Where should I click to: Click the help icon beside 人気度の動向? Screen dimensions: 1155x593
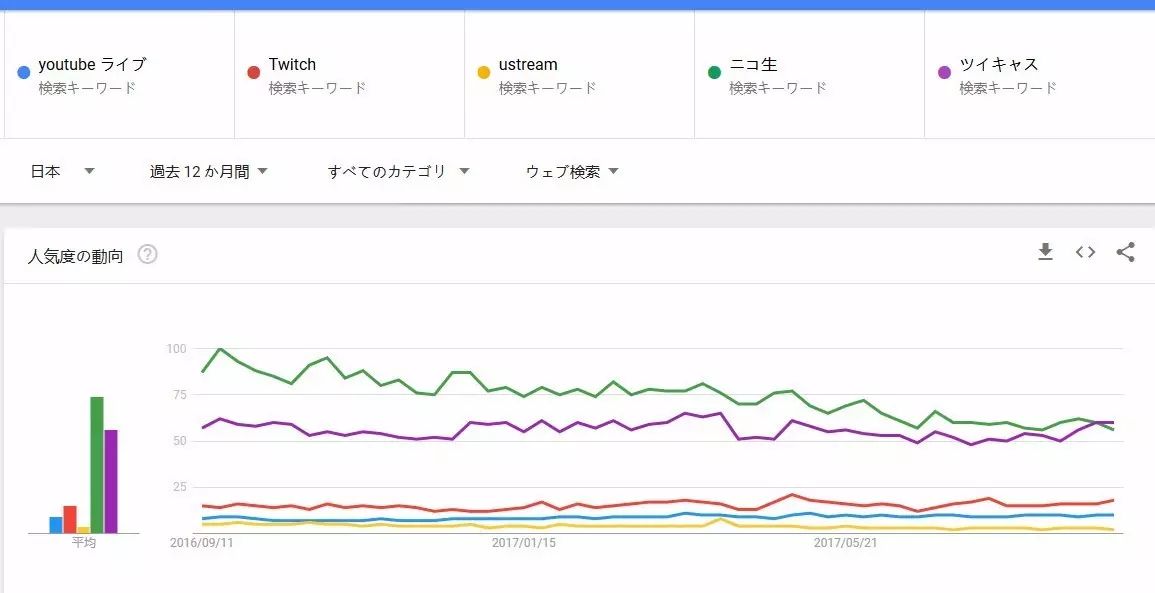click(147, 254)
